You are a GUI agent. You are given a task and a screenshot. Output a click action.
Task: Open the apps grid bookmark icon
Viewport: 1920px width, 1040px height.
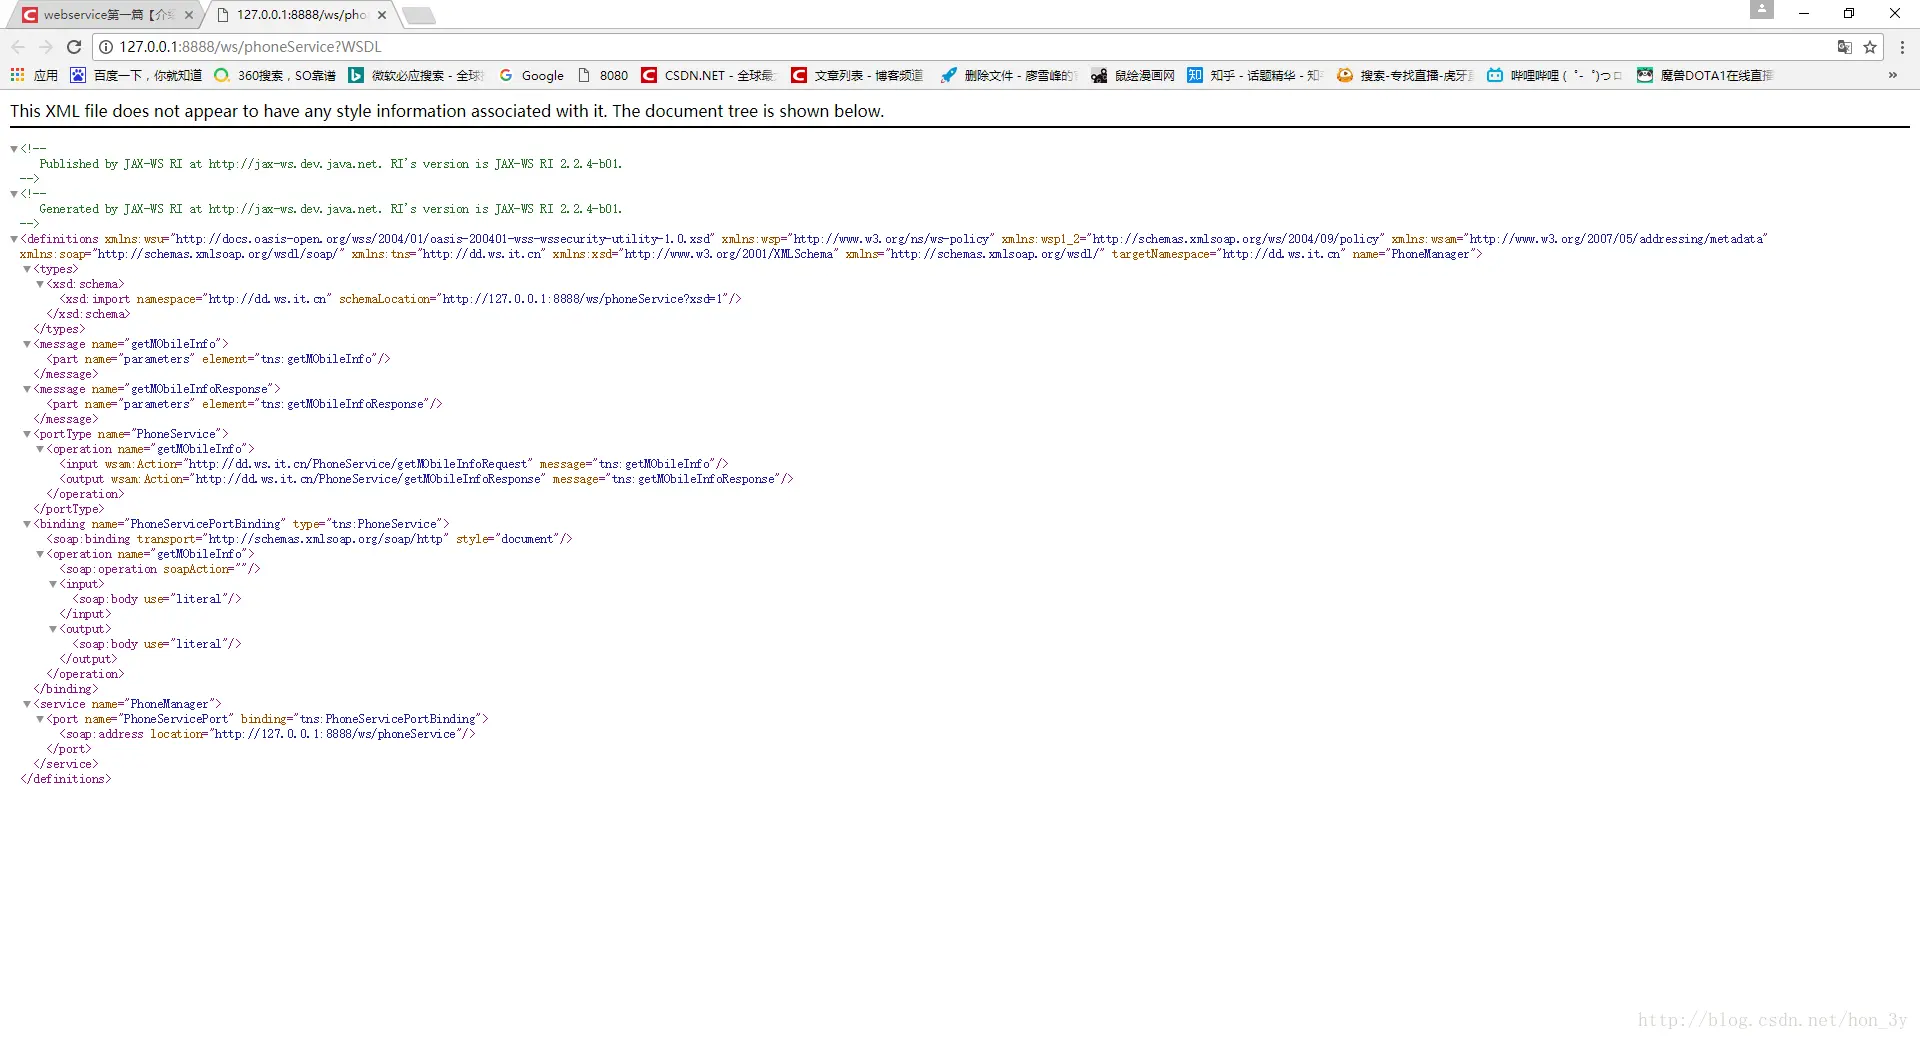(x=17, y=75)
